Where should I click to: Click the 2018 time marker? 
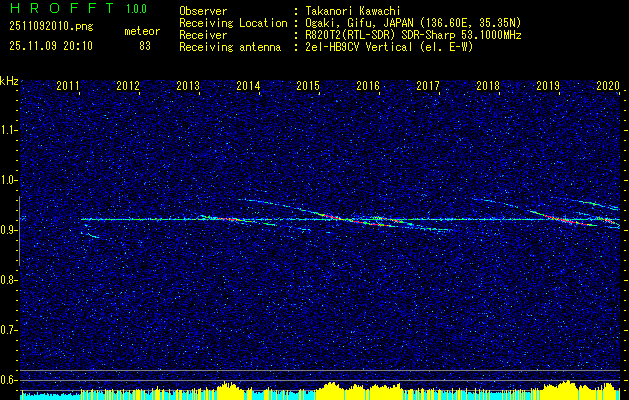tap(488, 86)
